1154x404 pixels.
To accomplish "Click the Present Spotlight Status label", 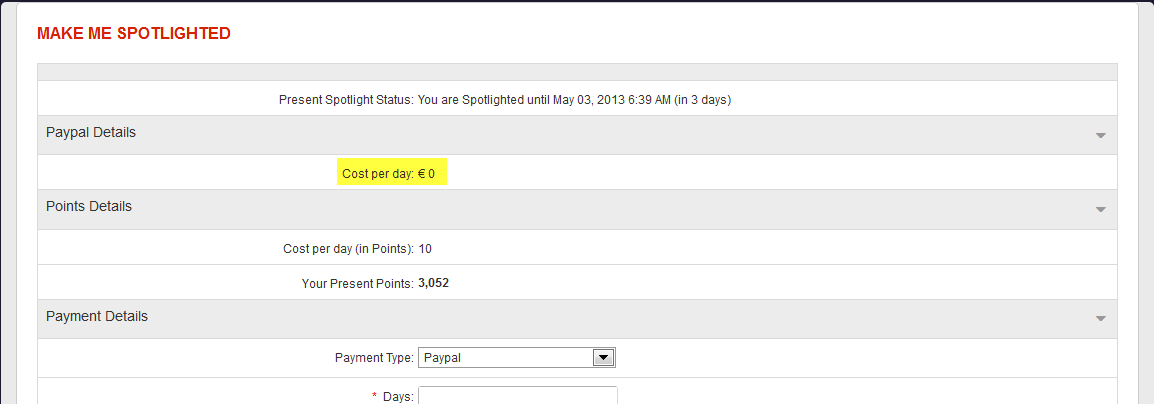I will (x=346, y=100).
